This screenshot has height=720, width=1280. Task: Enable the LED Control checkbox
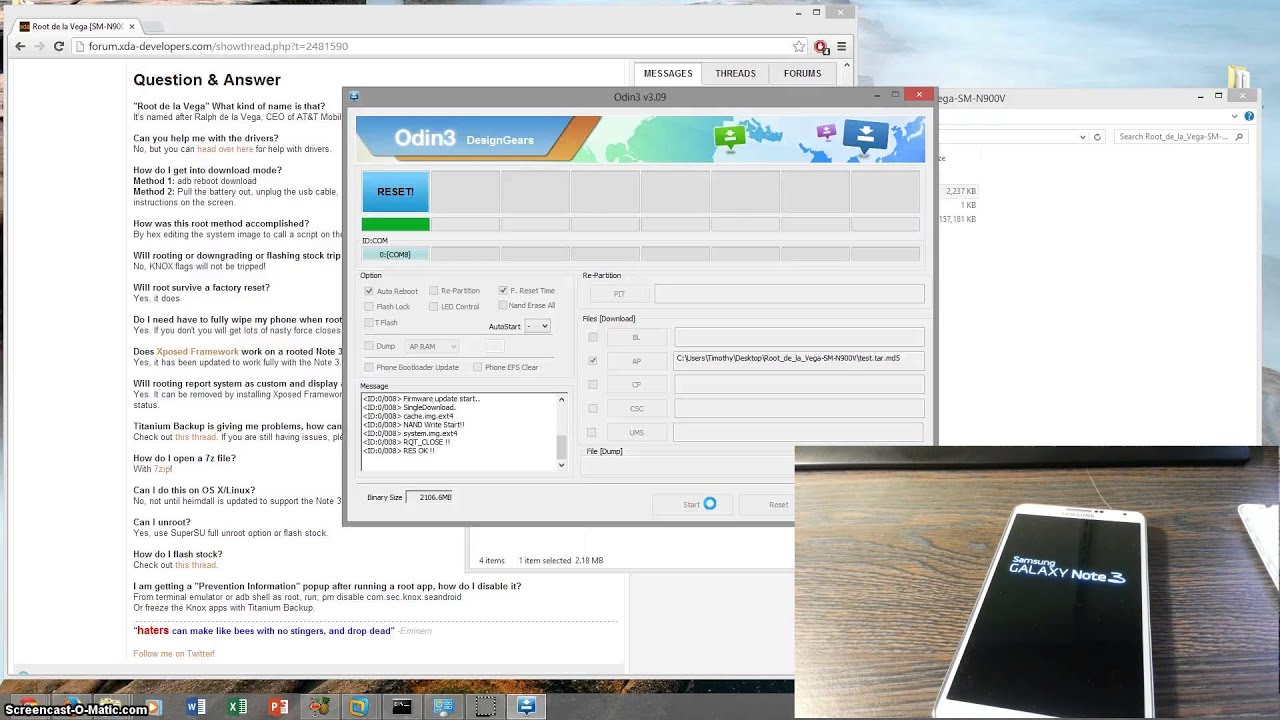pos(433,307)
